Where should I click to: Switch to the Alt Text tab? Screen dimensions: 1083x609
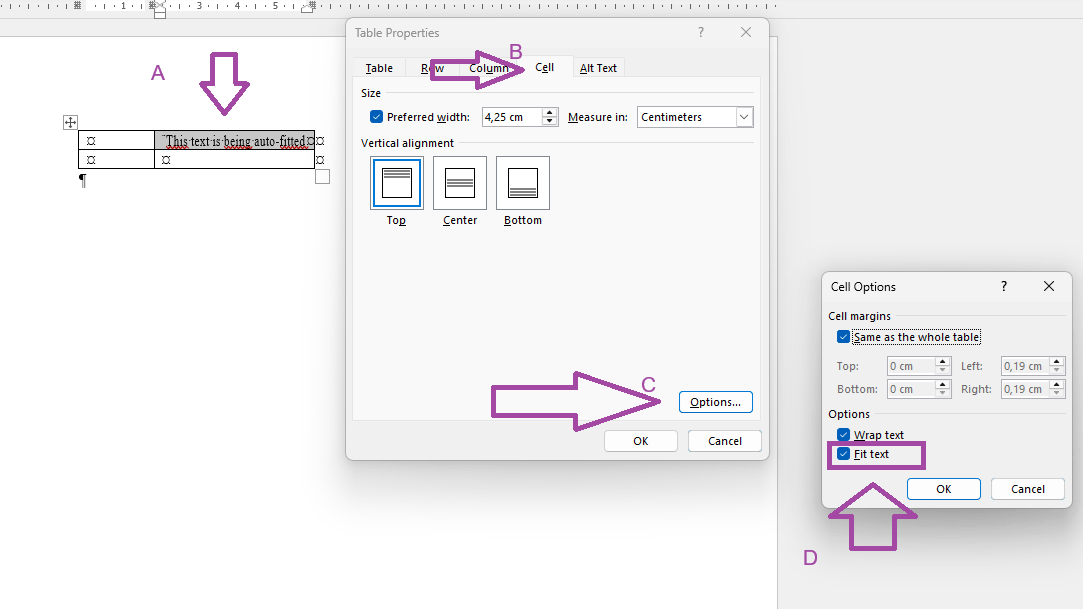[x=598, y=67]
